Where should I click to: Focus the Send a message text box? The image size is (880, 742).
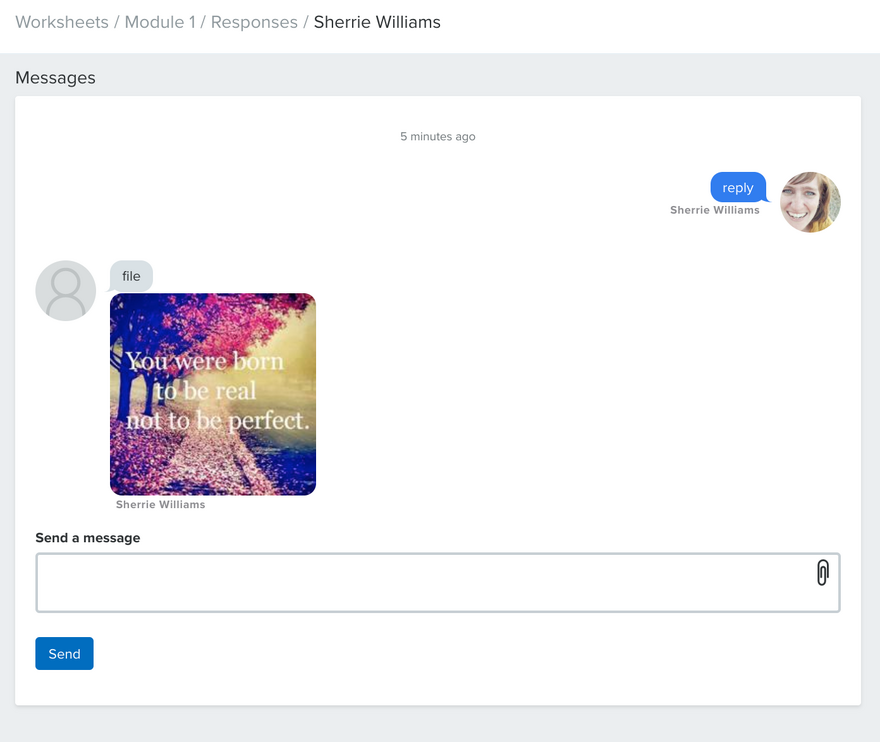pyautogui.click(x=420, y=582)
